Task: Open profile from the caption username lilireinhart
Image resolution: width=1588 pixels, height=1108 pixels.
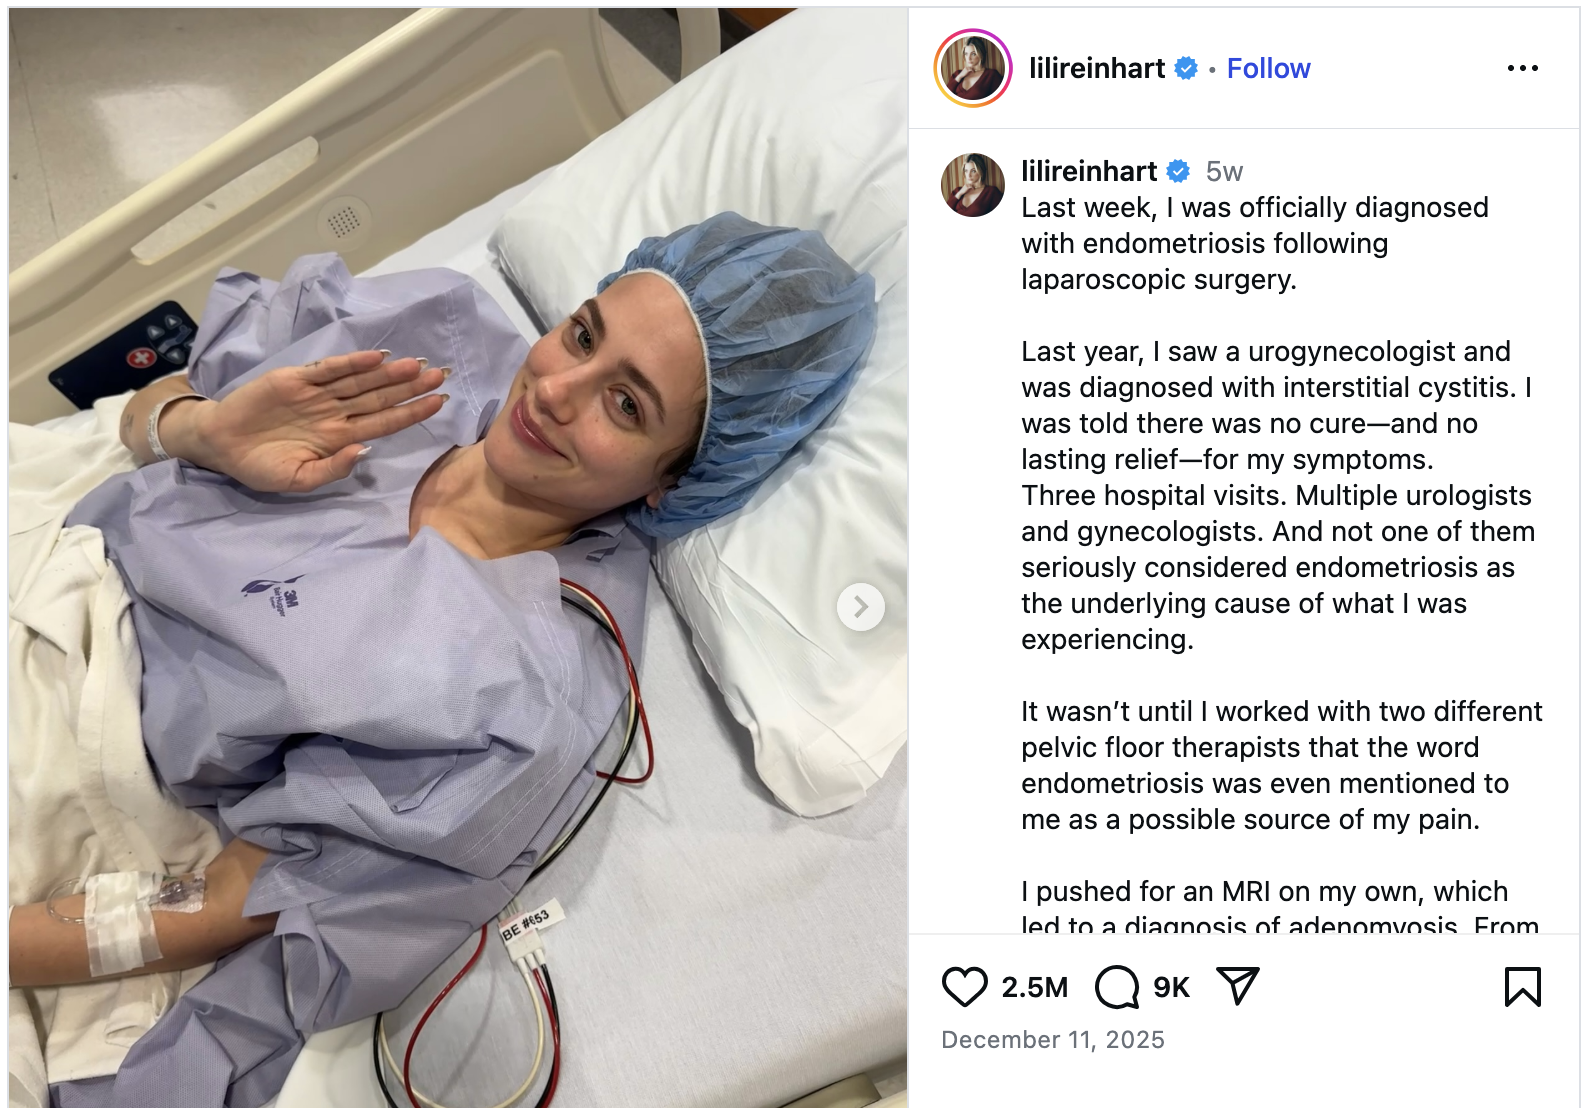Action: 1089,172
